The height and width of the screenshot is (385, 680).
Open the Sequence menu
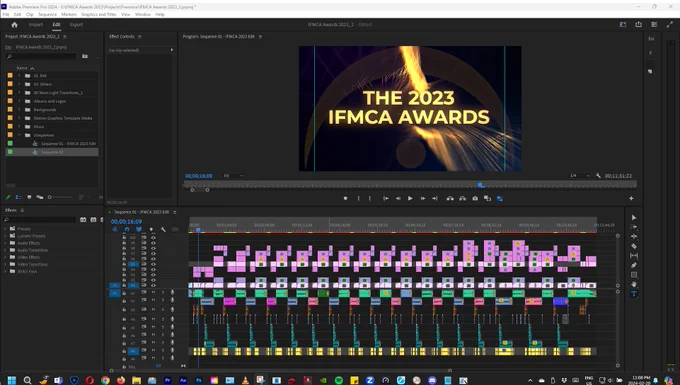(47, 14)
